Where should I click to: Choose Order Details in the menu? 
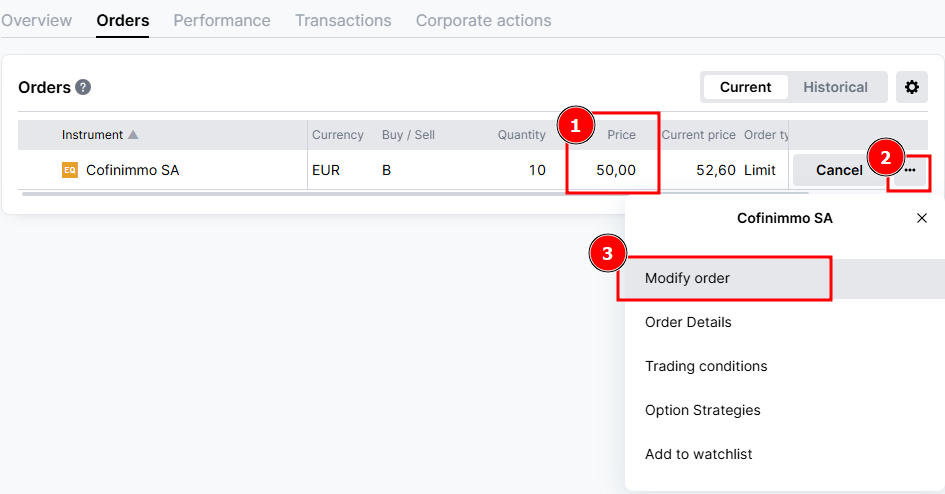click(688, 322)
